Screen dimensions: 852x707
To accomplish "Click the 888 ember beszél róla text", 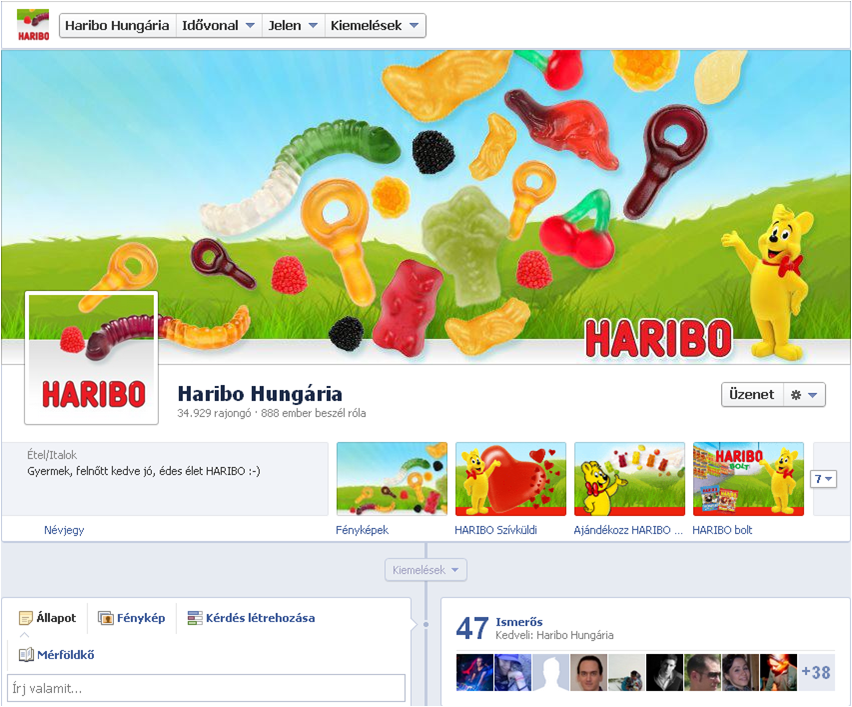I will click(314, 413).
